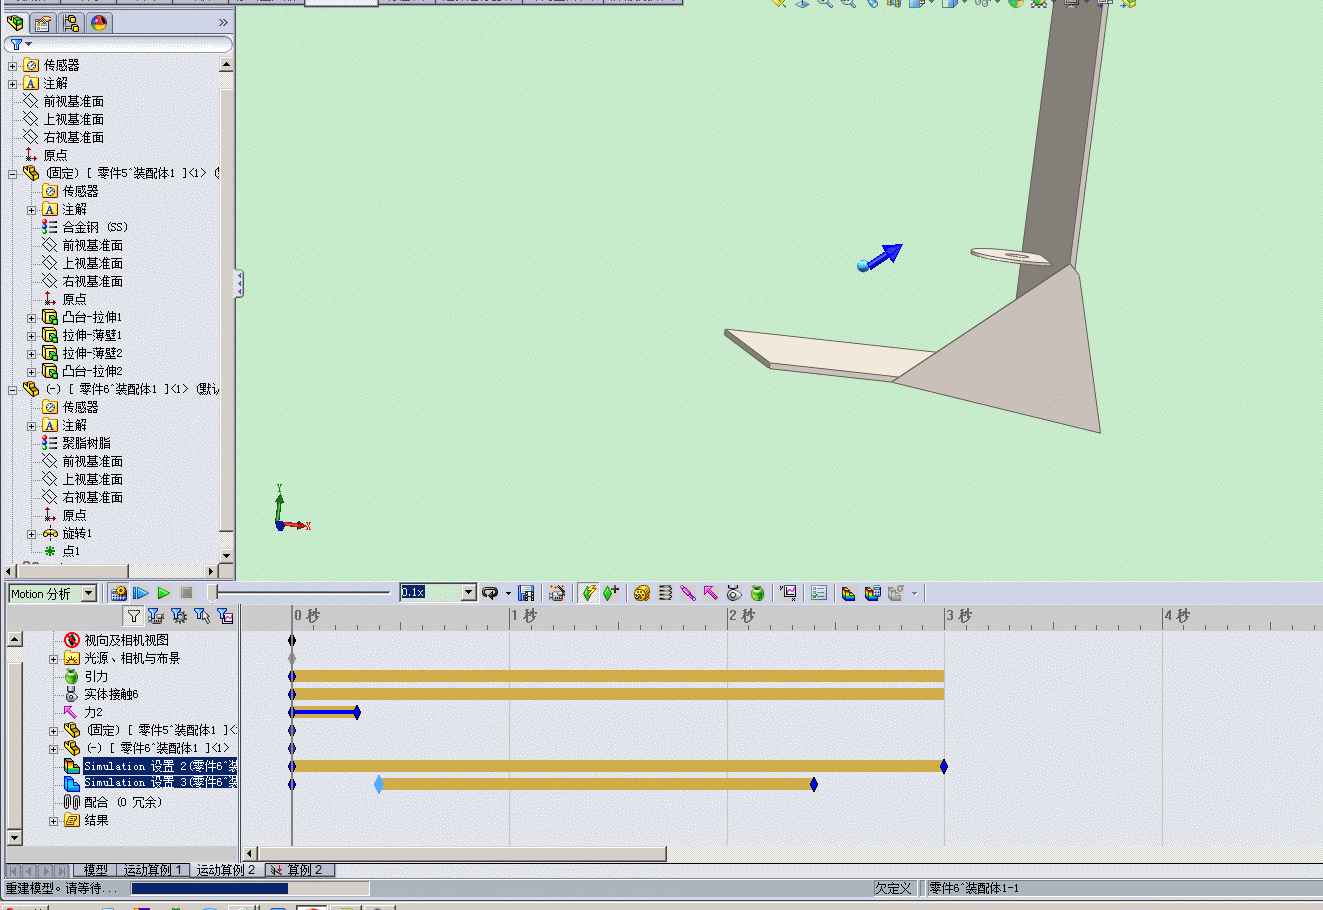Screen dimensions: 1323x910
Task: Click the Save Animation icon
Action: (x=527, y=593)
